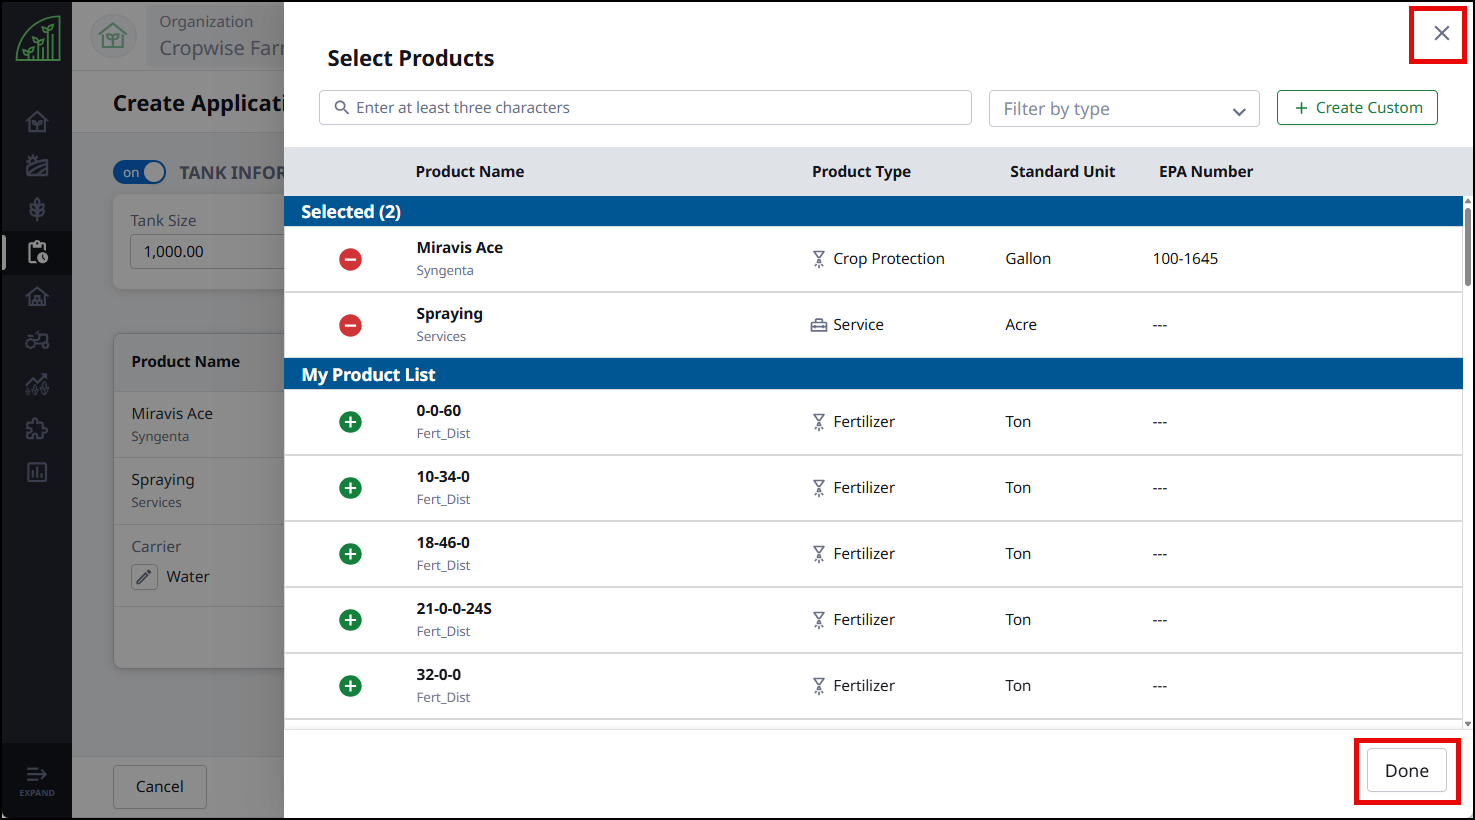
Task: Toggle the Tank Information switch off
Action: click(x=140, y=172)
